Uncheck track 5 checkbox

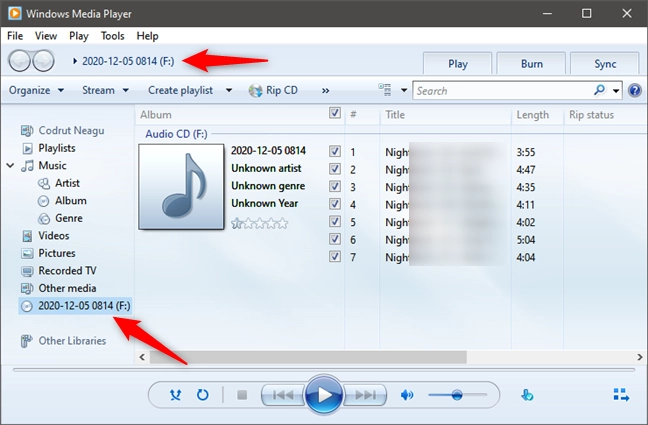click(x=335, y=221)
